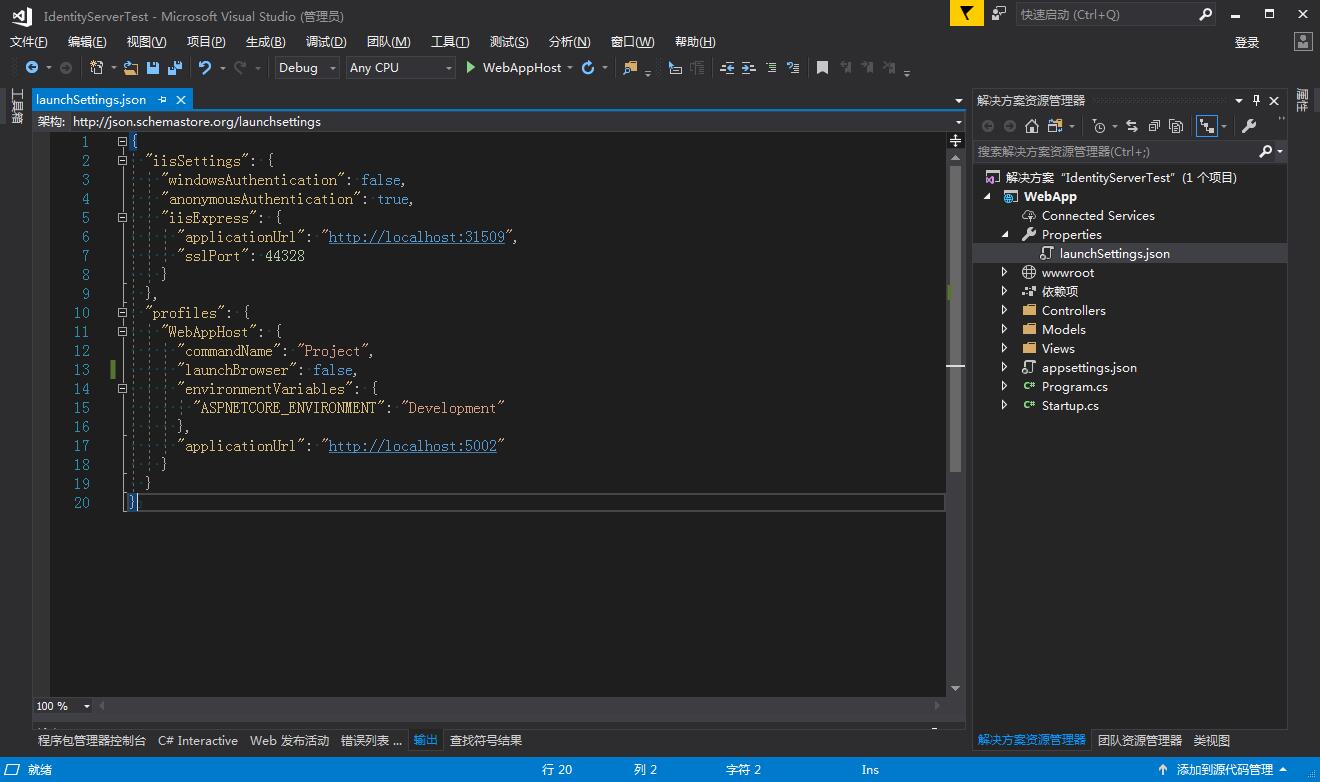
Task: Open Properties wrench icon in Solution Explorer
Action: click(1249, 126)
